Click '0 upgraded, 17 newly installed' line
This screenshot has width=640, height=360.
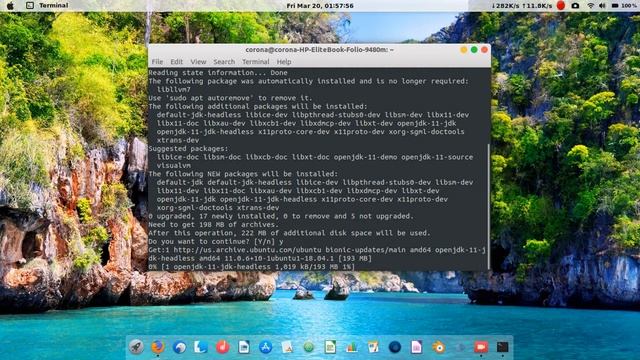pos(281,216)
